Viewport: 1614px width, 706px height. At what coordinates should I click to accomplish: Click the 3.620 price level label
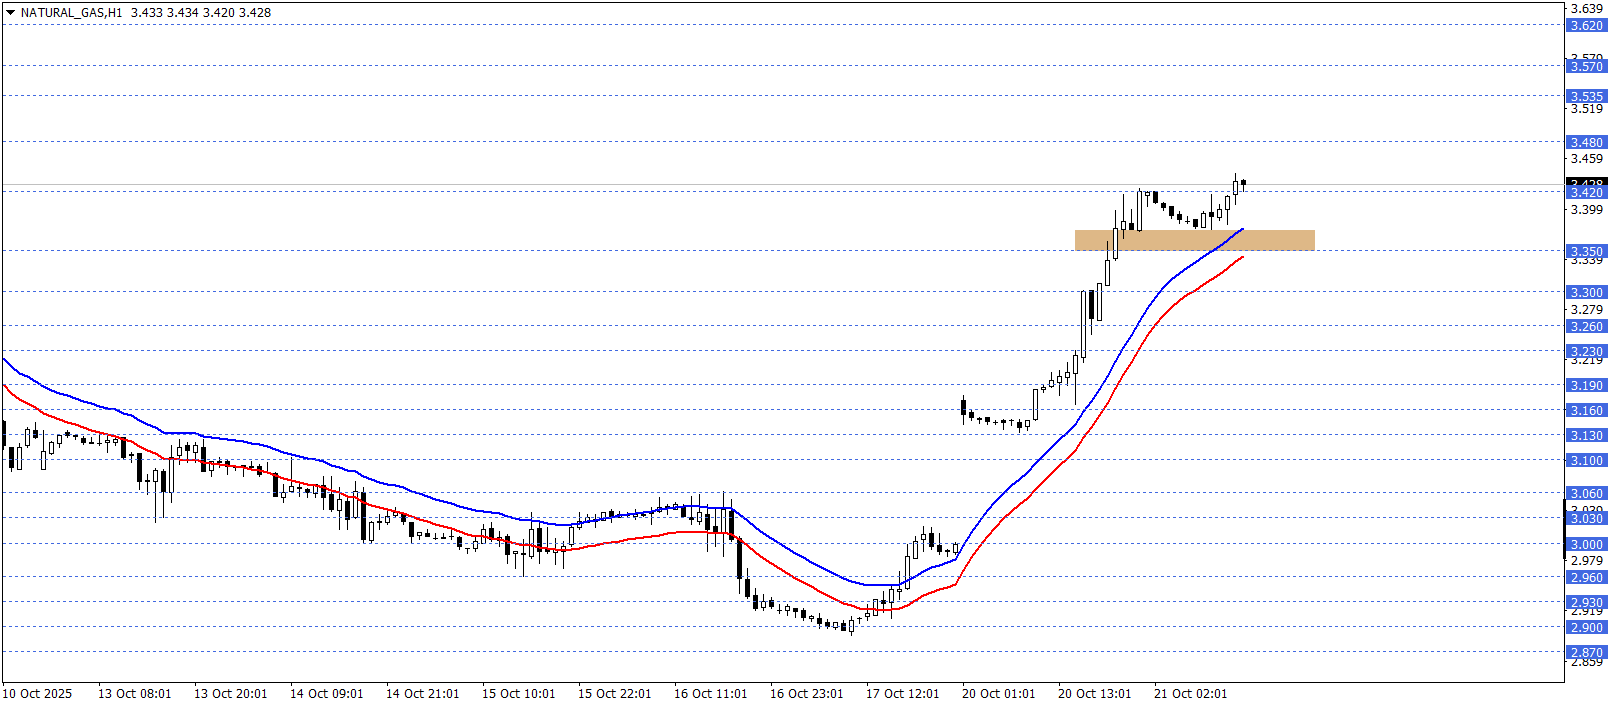(1586, 26)
